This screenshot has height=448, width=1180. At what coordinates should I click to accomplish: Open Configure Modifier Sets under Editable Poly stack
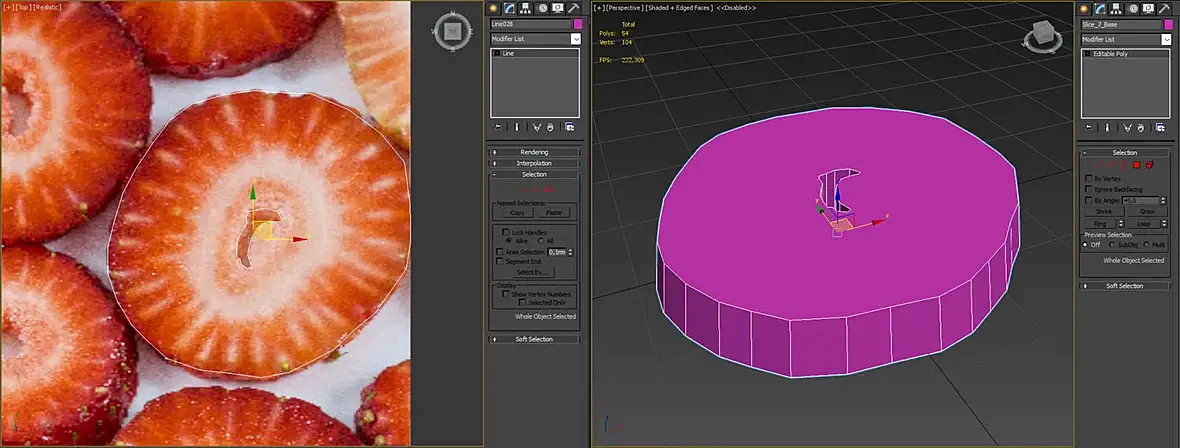pyautogui.click(x=1160, y=126)
